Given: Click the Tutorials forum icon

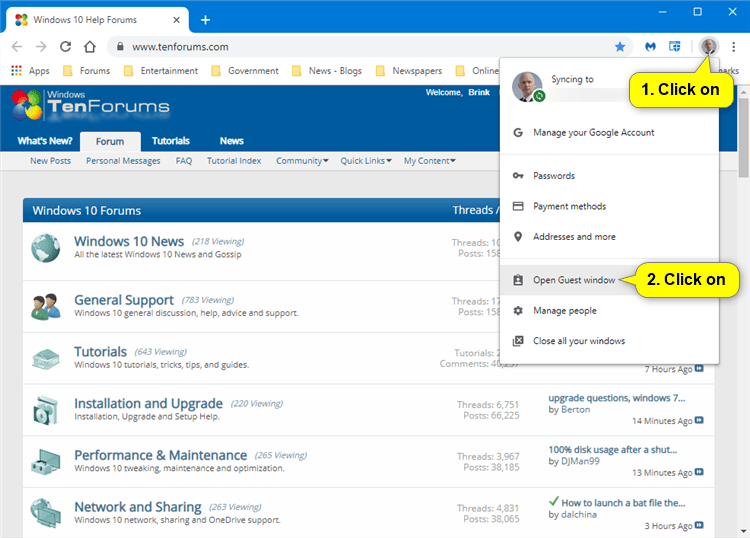Looking at the screenshot, I should pyautogui.click(x=45, y=359).
